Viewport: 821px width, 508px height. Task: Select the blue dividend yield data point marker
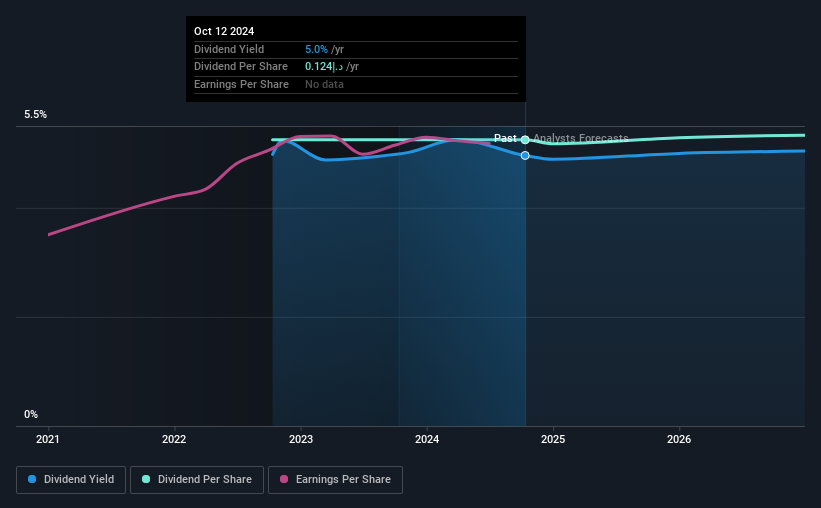tap(525, 156)
